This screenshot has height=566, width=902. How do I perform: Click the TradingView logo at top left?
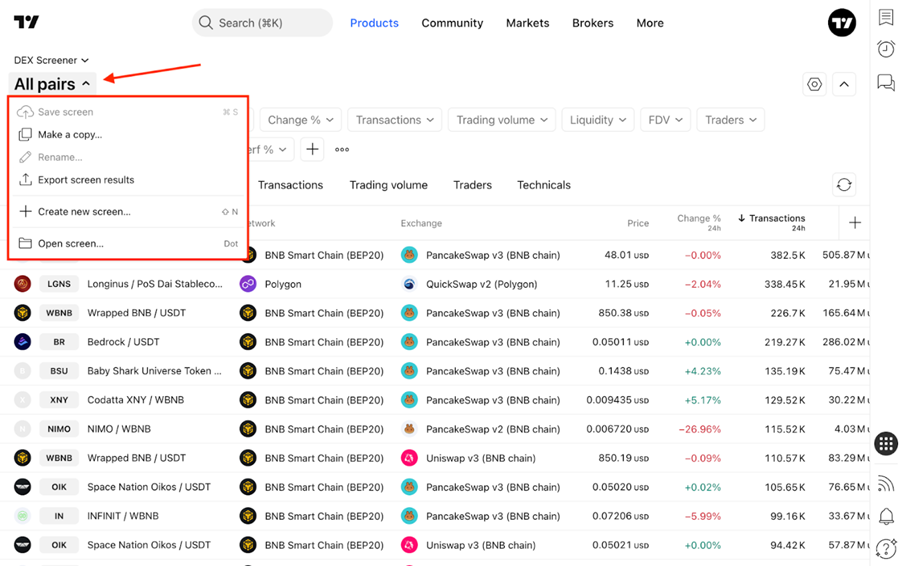tap(26, 22)
